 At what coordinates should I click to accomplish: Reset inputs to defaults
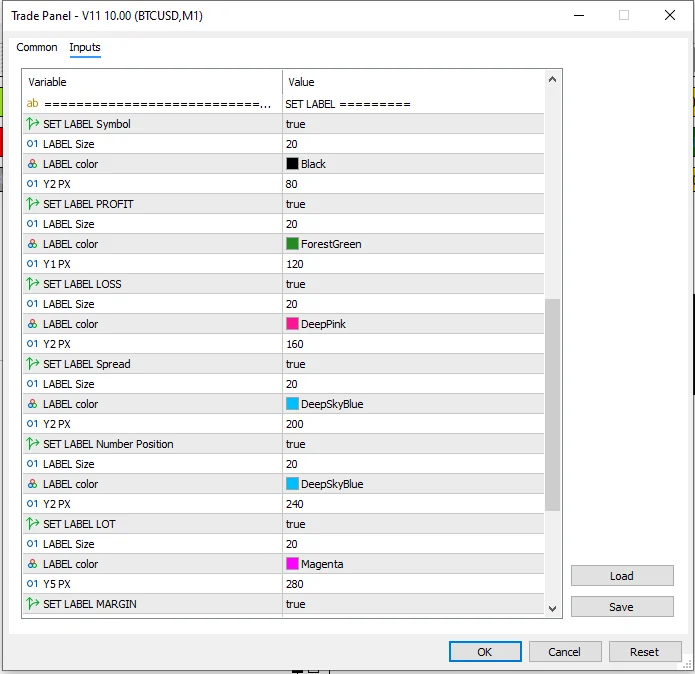click(644, 651)
